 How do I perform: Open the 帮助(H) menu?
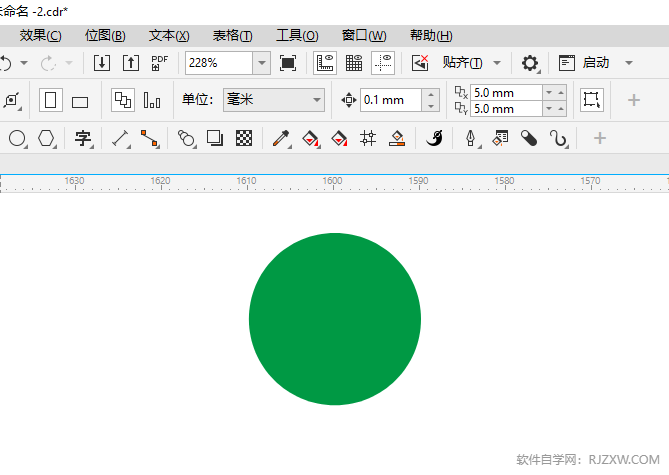pyautogui.click(x=431, y=35)
